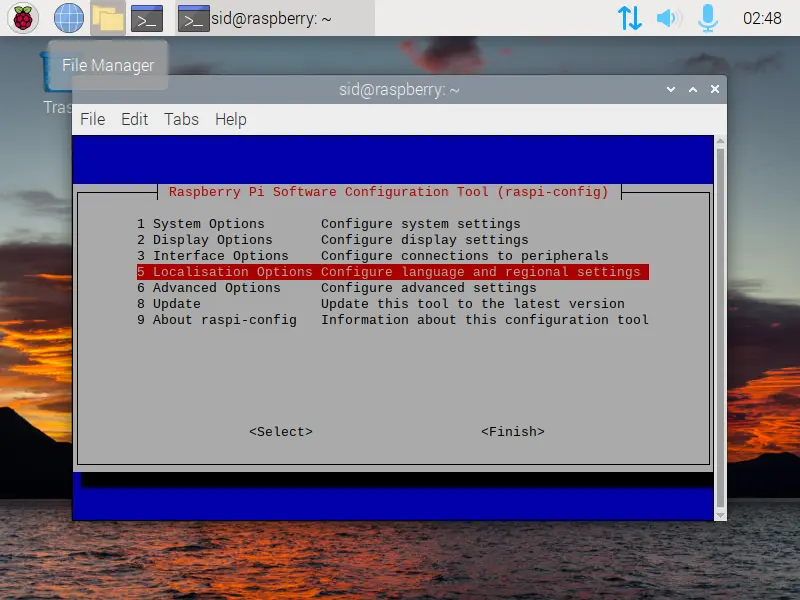Click the terminal title bar text

[399, 90]
